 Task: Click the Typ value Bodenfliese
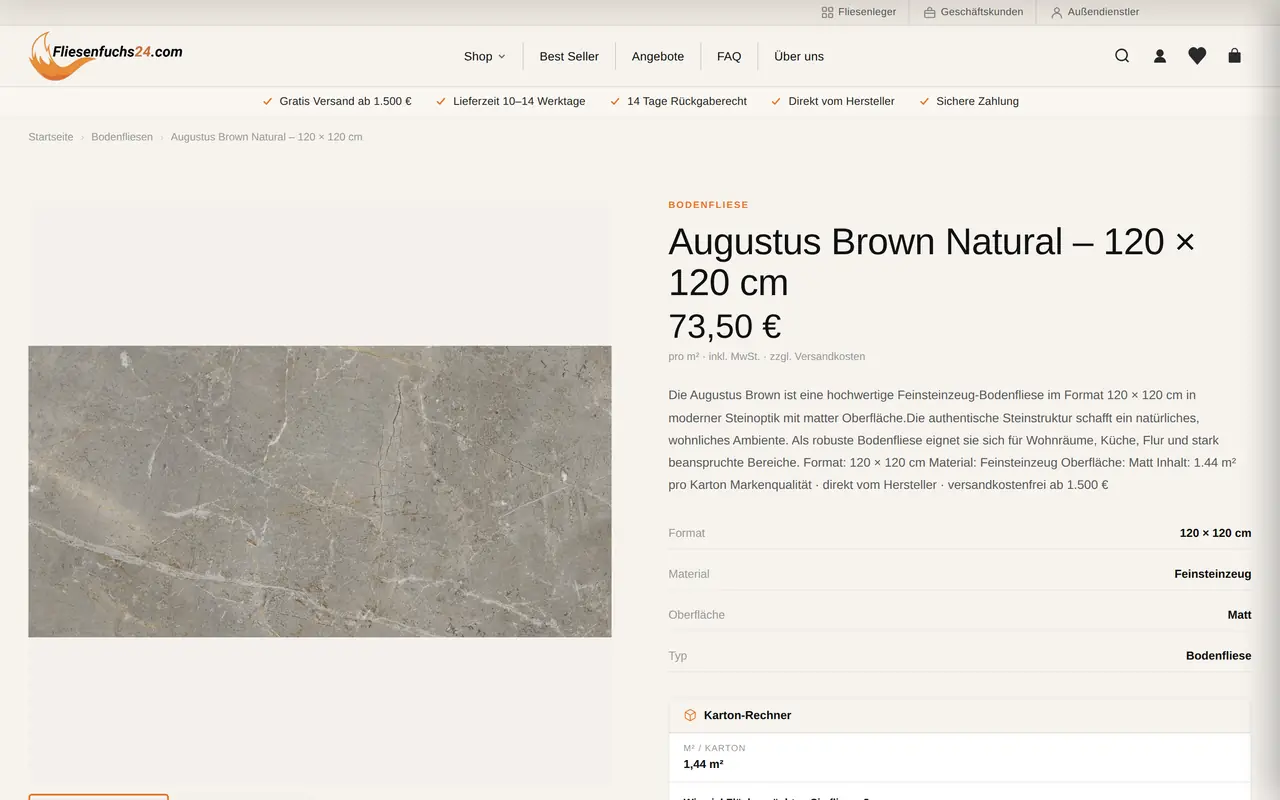click(x=1218, y=656)
